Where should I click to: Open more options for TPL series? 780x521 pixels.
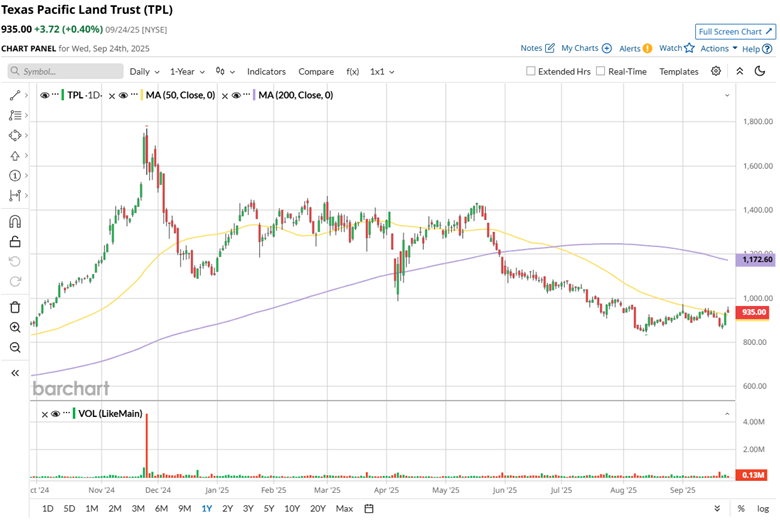click(55, 95)
